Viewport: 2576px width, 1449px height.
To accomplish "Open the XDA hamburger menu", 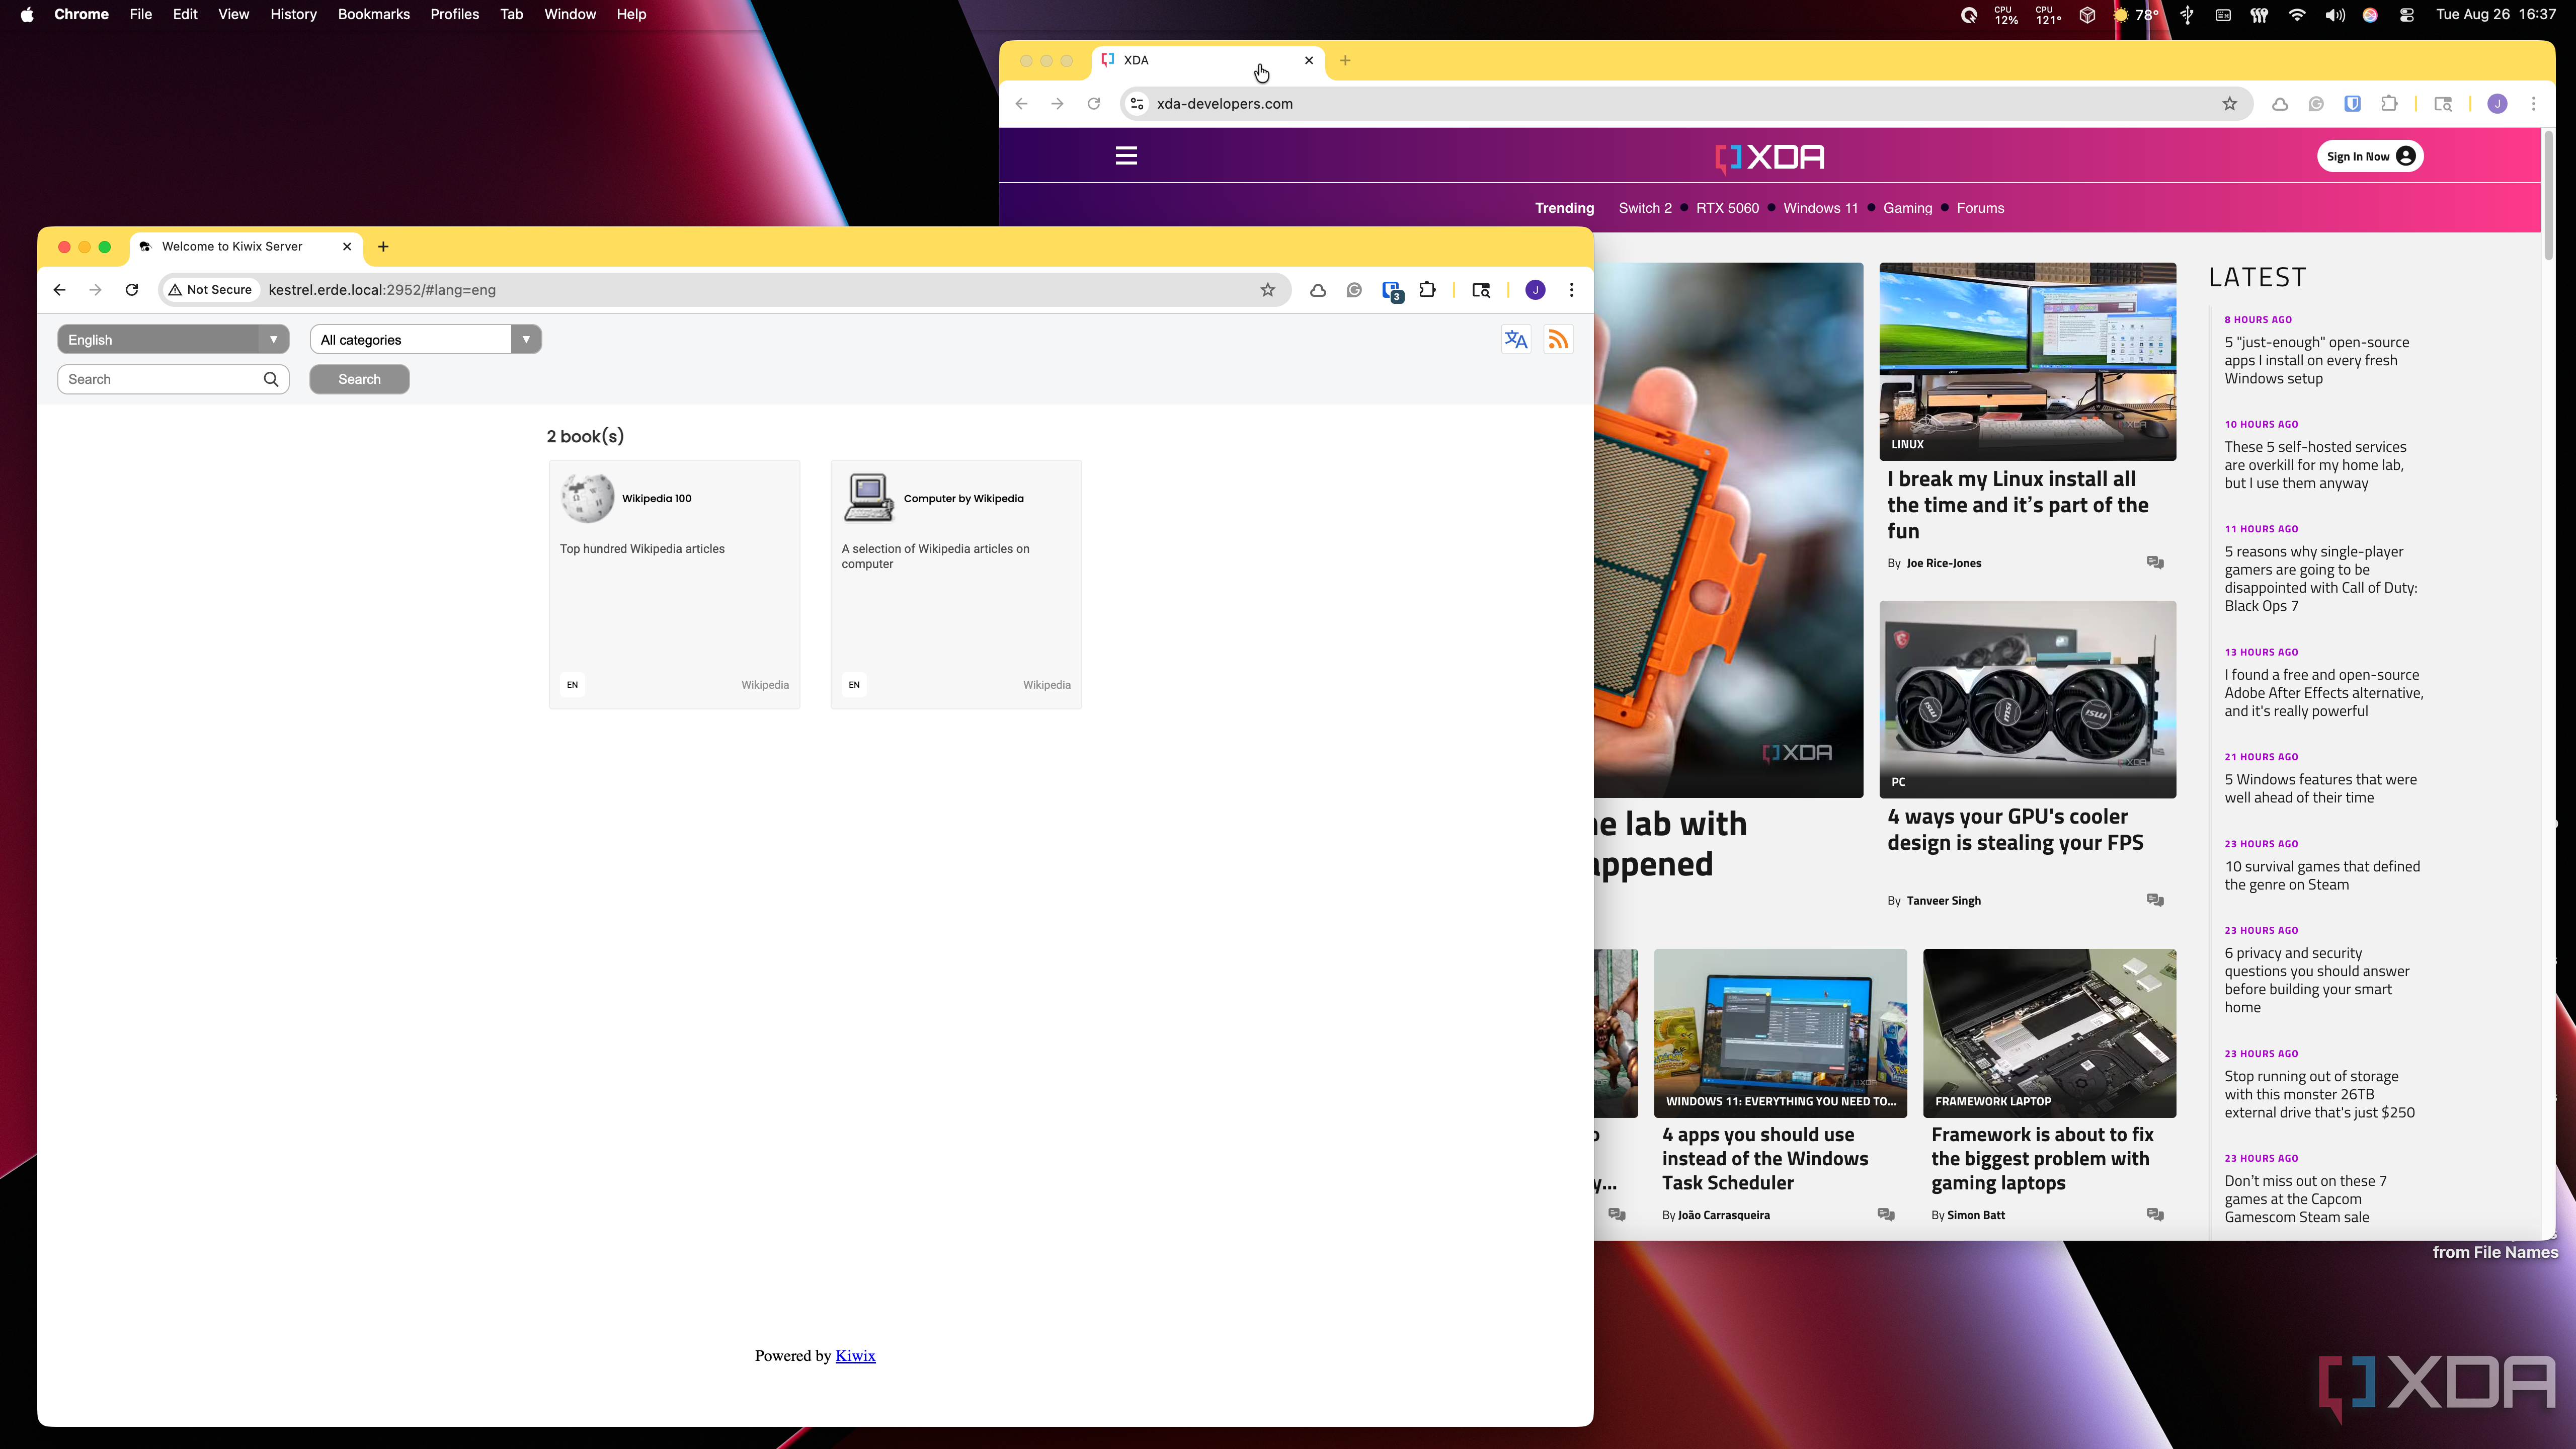I will 1126,156.
